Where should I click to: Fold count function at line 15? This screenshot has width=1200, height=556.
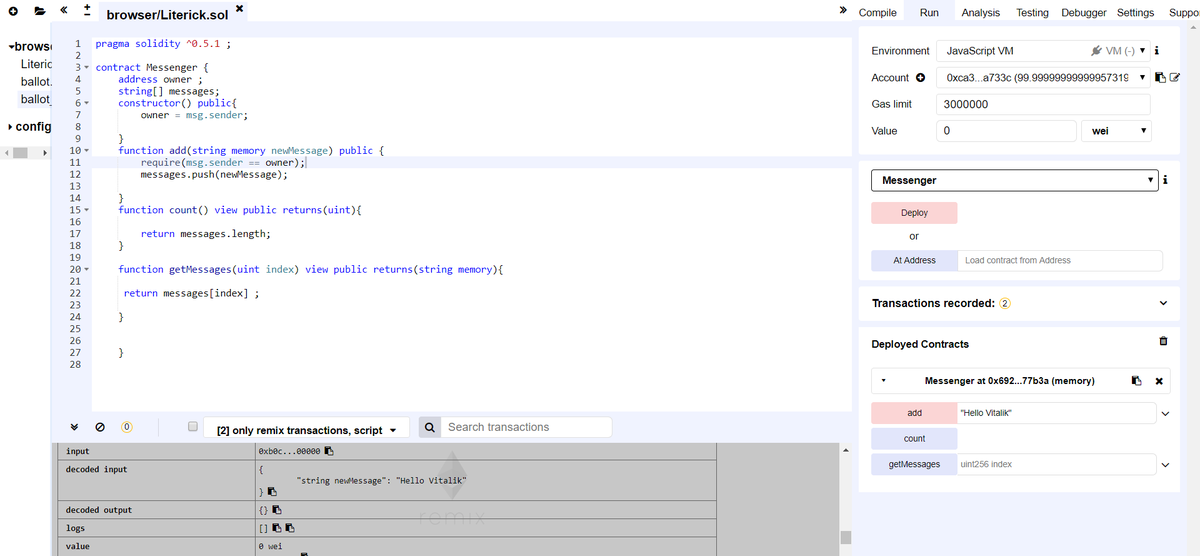[87, 210]
